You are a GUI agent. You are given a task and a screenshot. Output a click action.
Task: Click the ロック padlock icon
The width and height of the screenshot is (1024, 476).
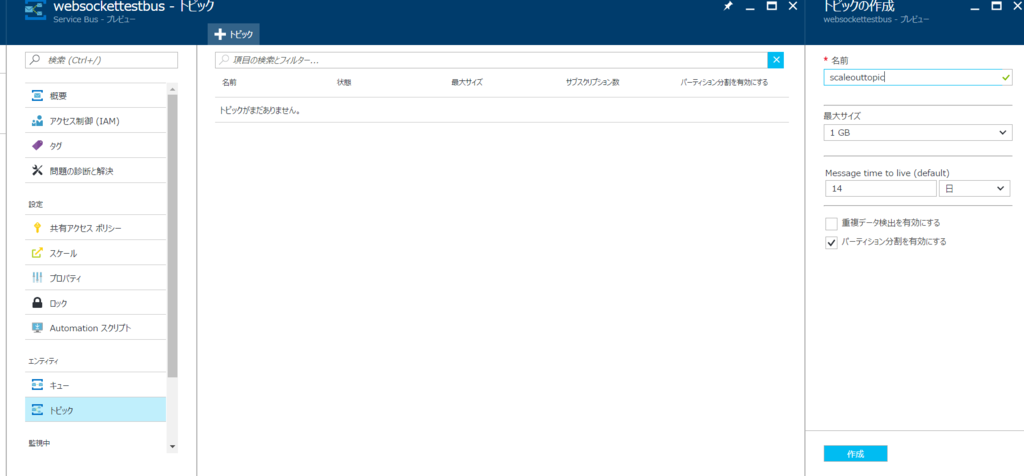point(37,303)
